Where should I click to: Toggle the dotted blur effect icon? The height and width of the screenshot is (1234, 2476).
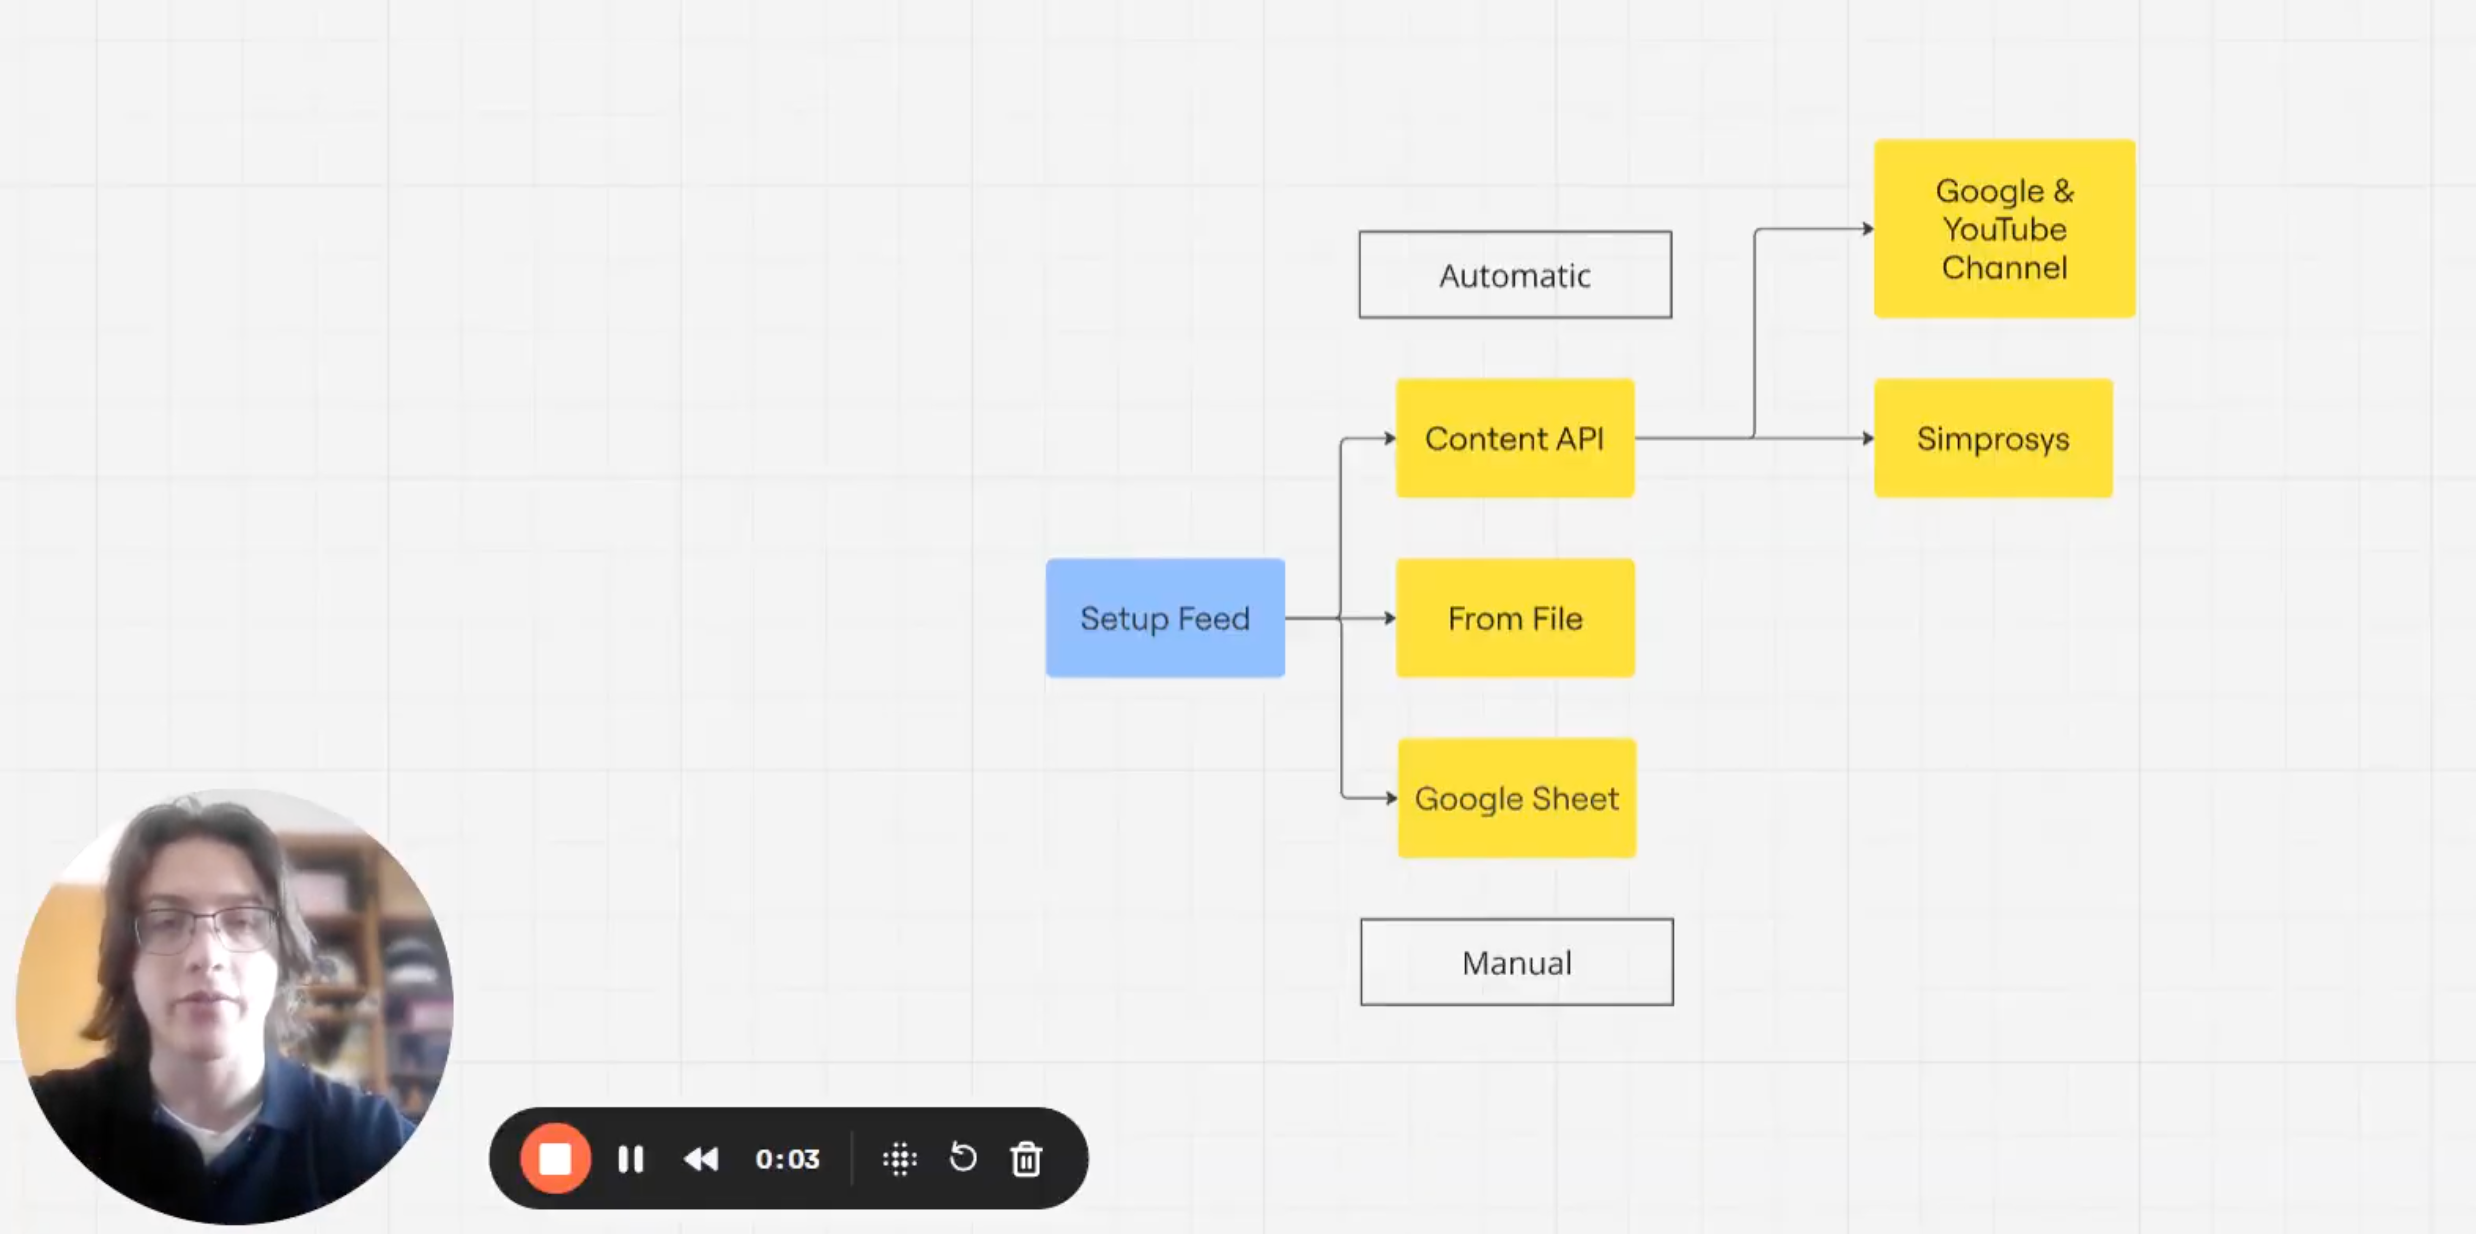click(x=899, y=1159)
